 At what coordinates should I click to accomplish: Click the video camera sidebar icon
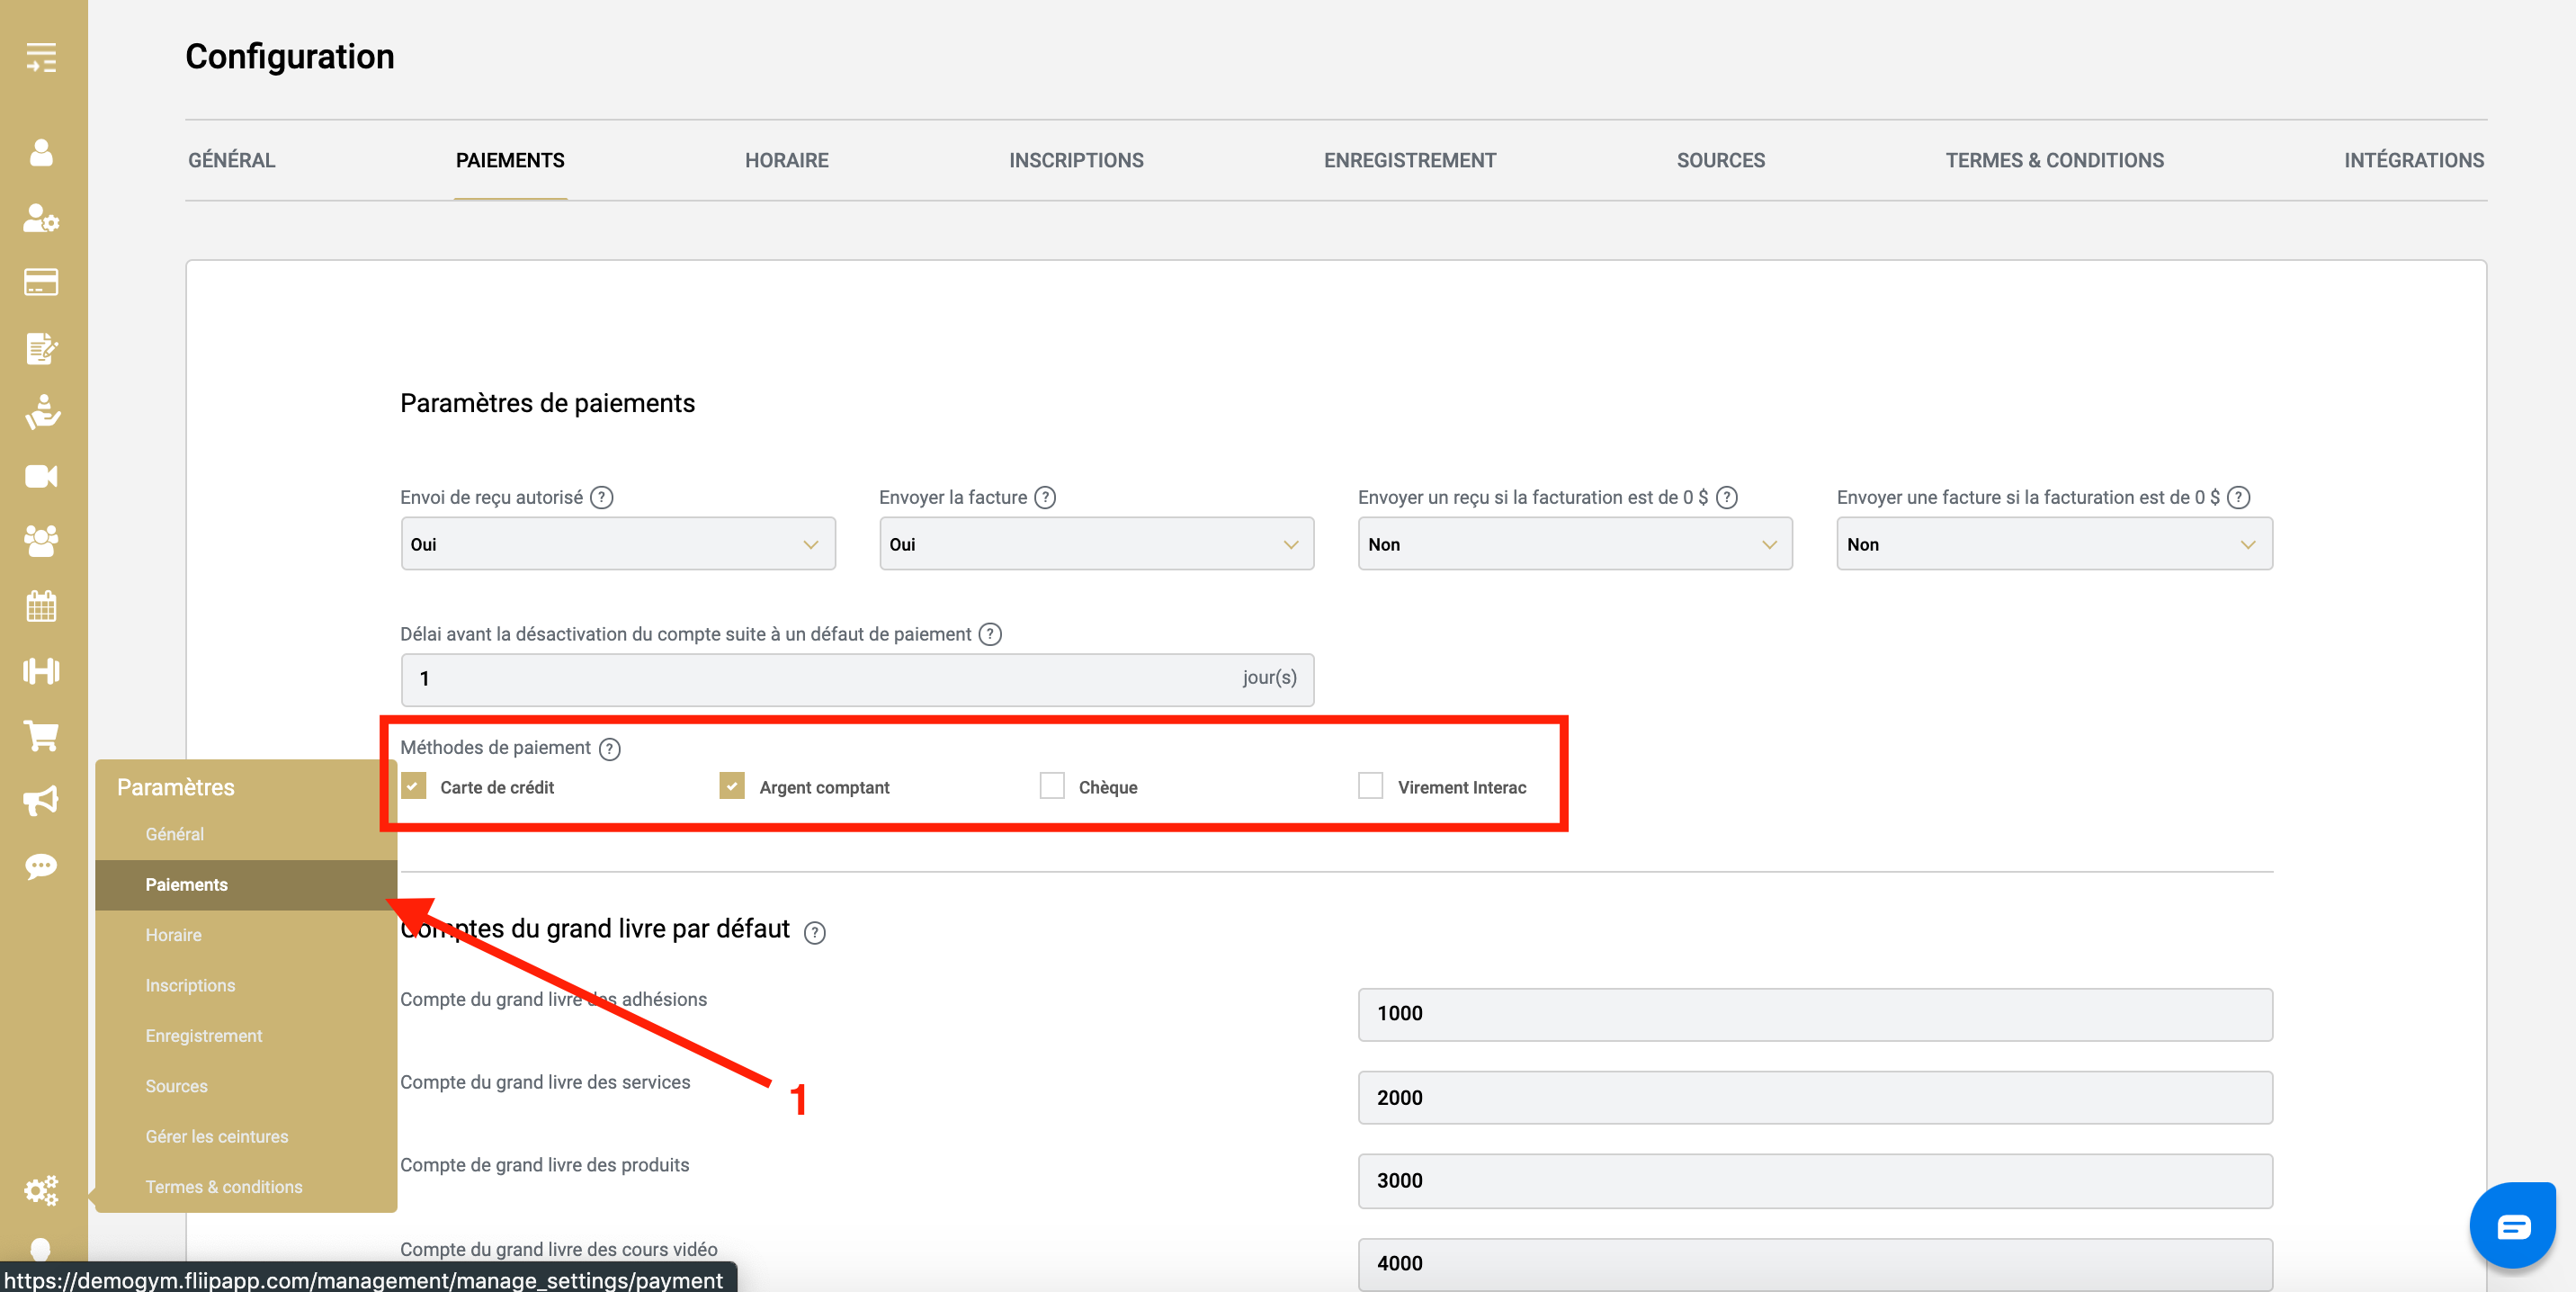tap(41, 476)
